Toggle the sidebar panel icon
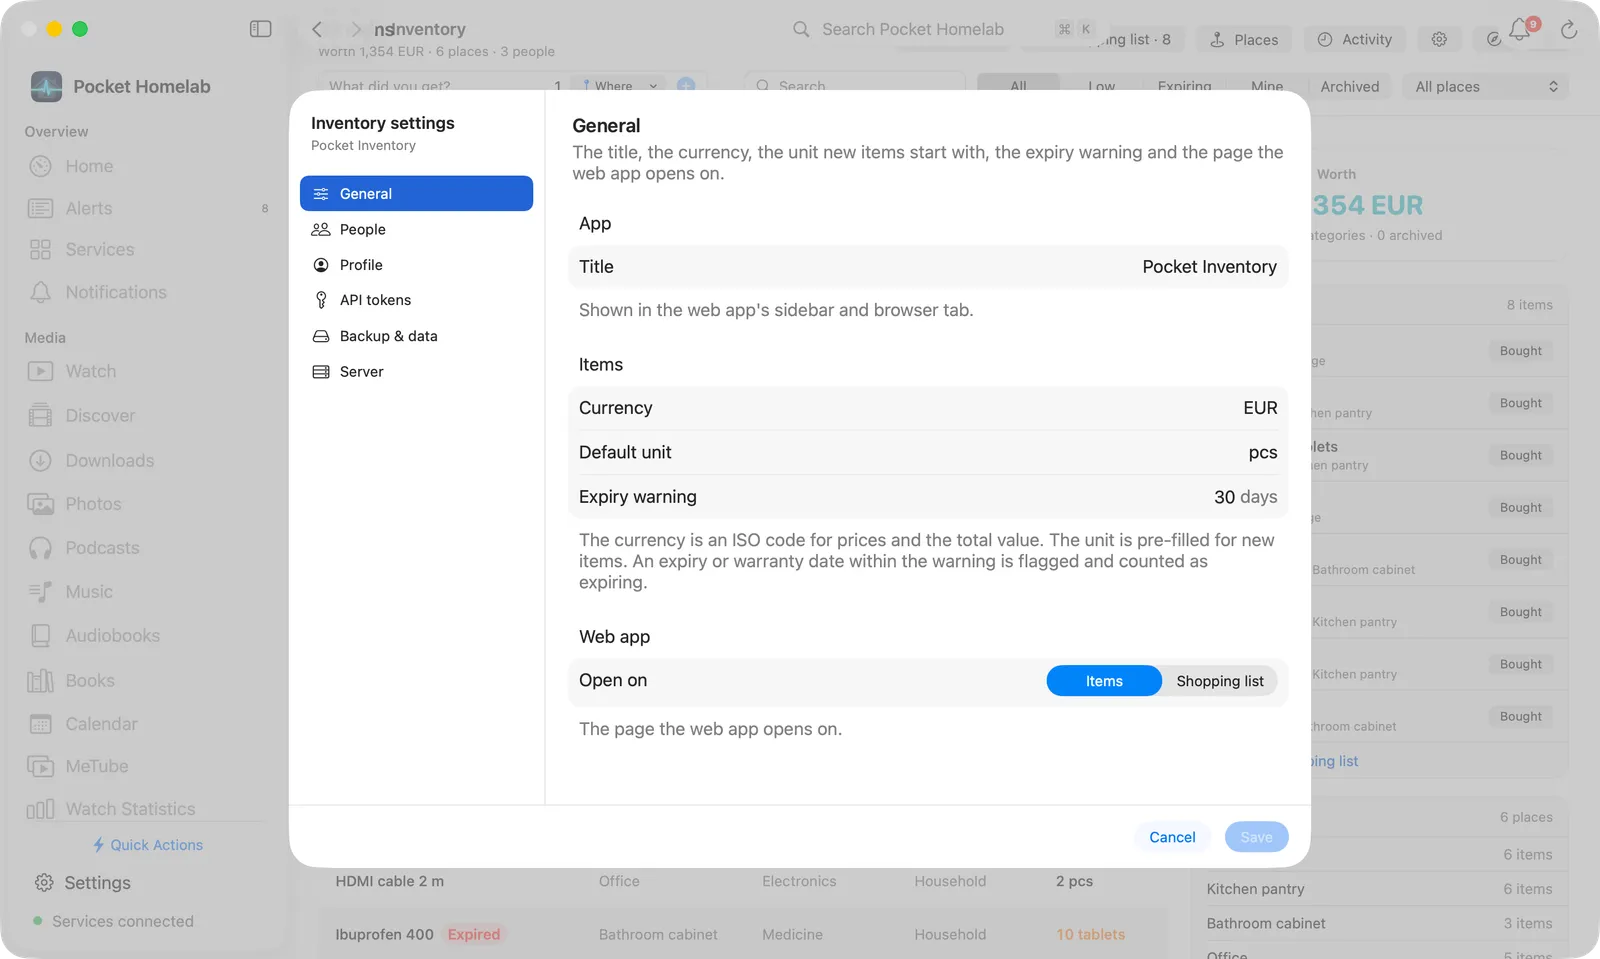The width and height of the screenshot is (1600, 959). (260, 29)
